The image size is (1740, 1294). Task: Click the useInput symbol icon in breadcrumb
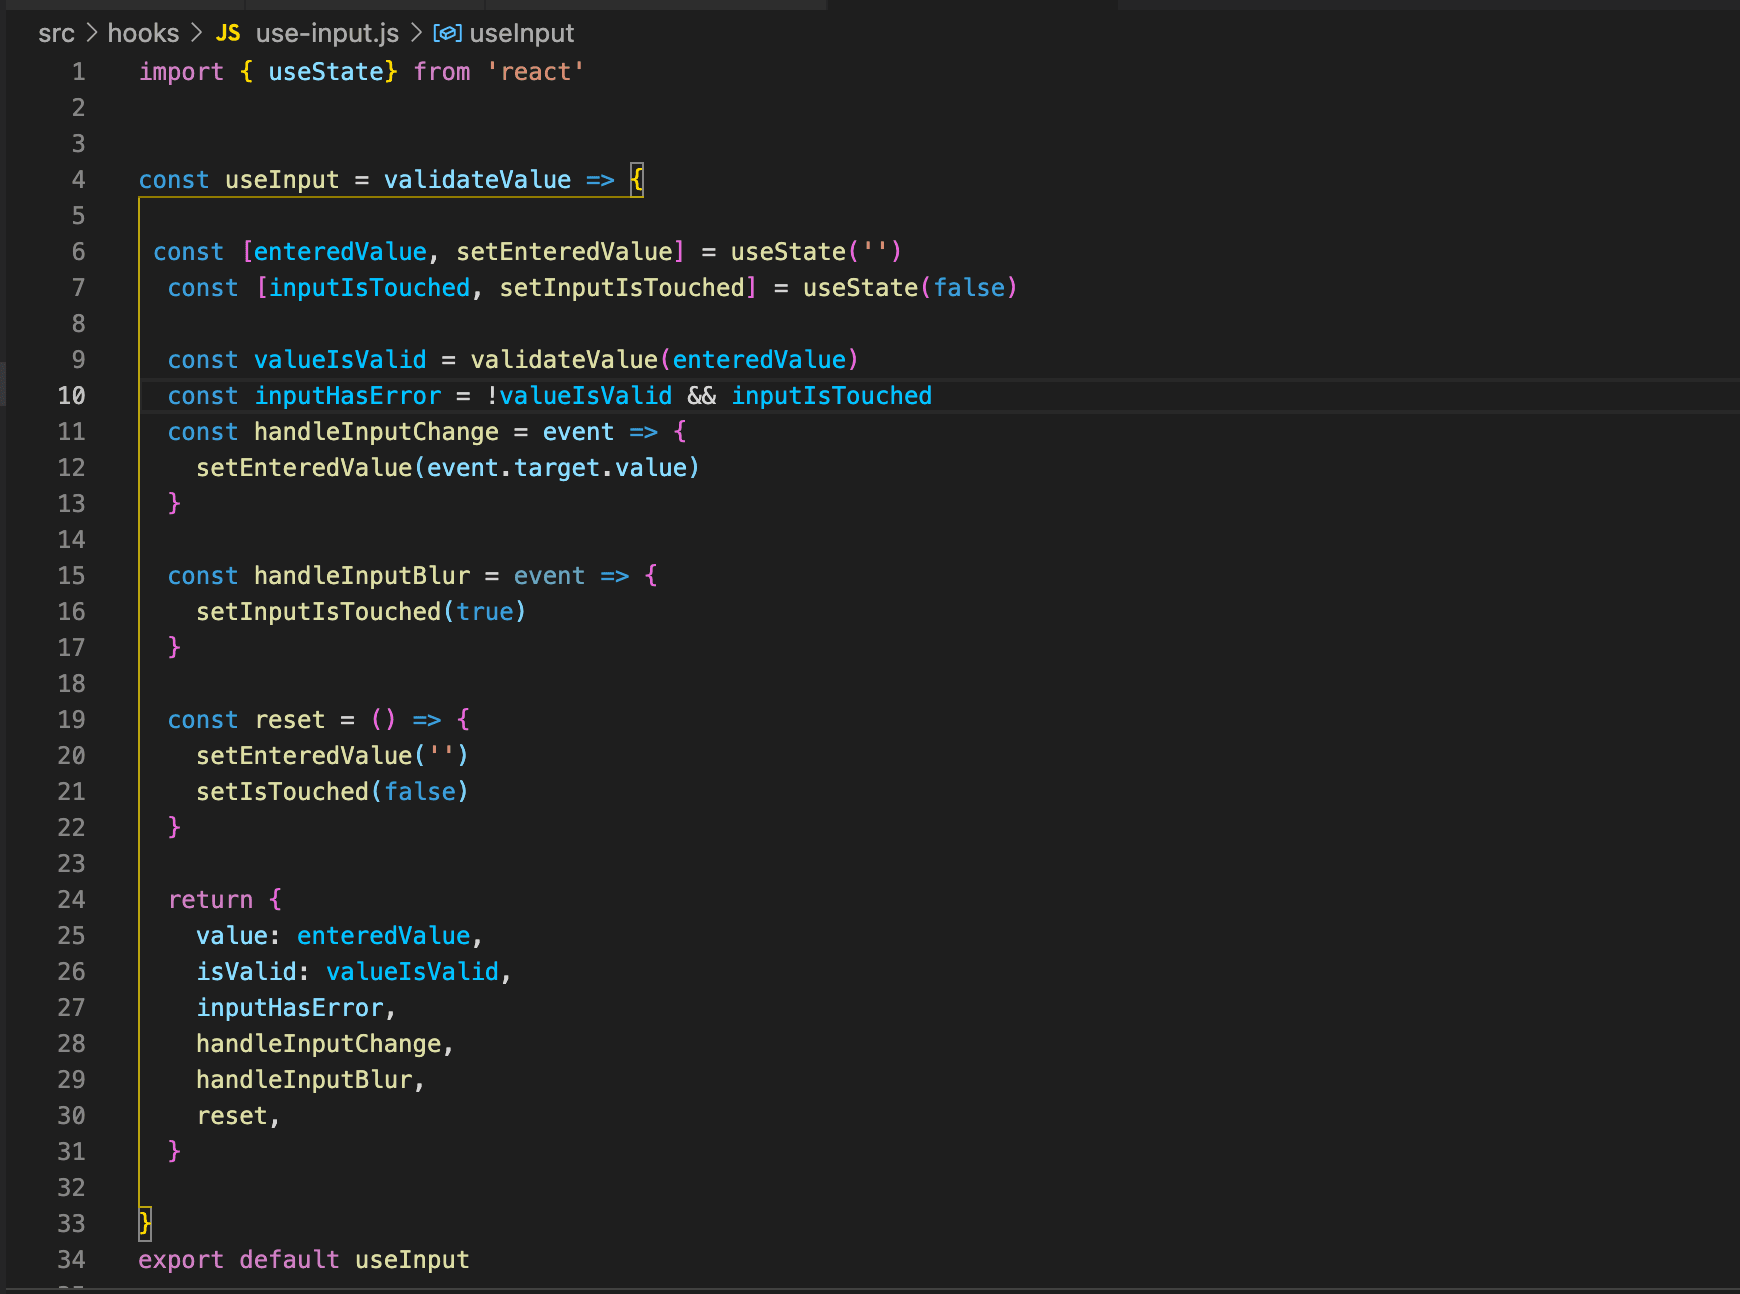tap(447, 33)
